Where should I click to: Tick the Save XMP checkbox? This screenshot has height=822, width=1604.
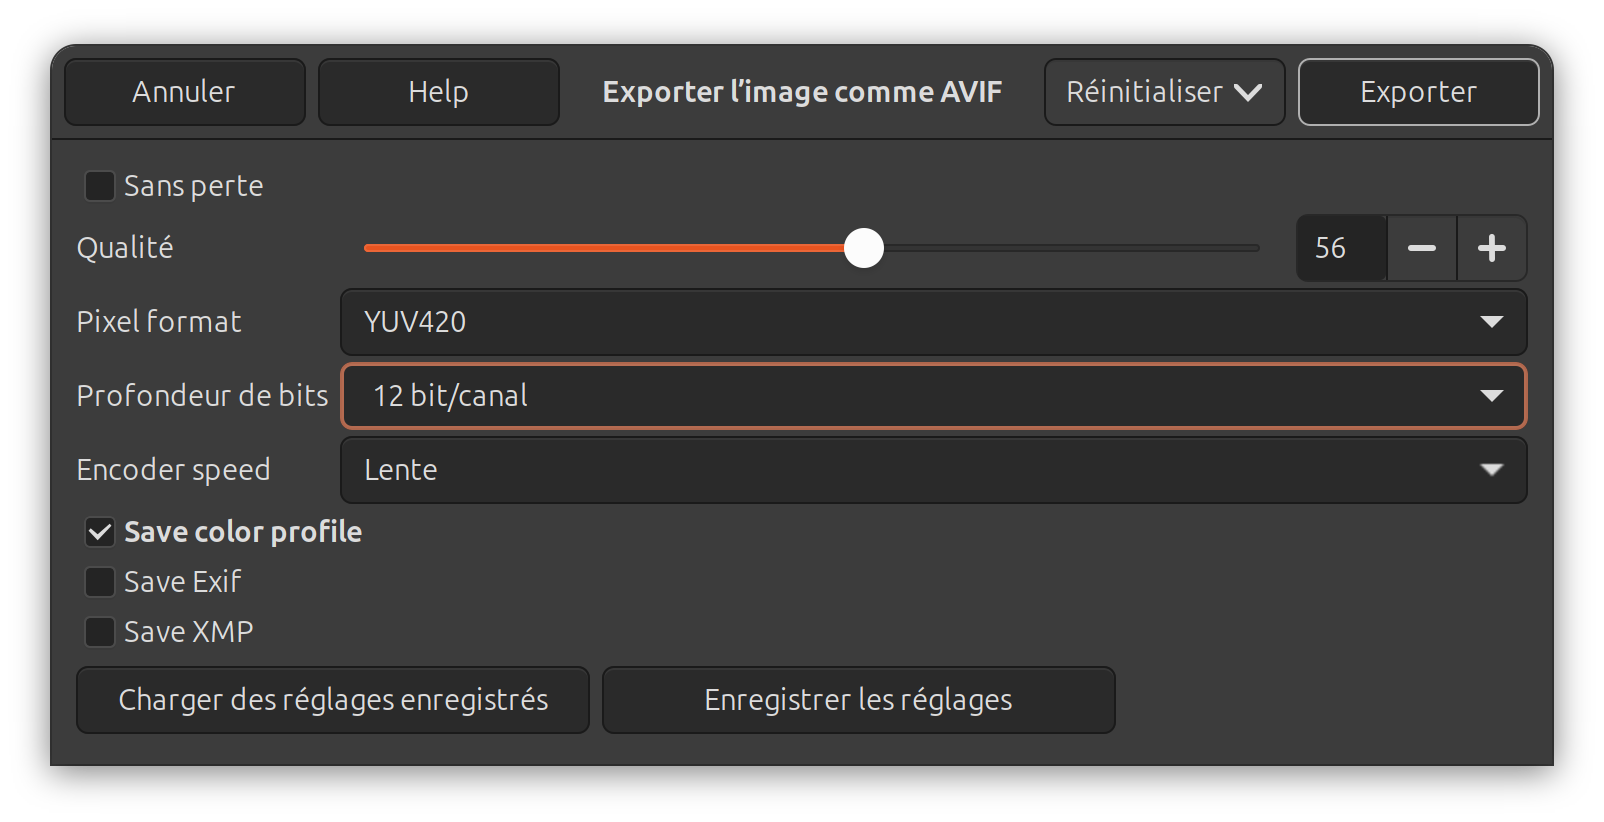pos(99,632)
